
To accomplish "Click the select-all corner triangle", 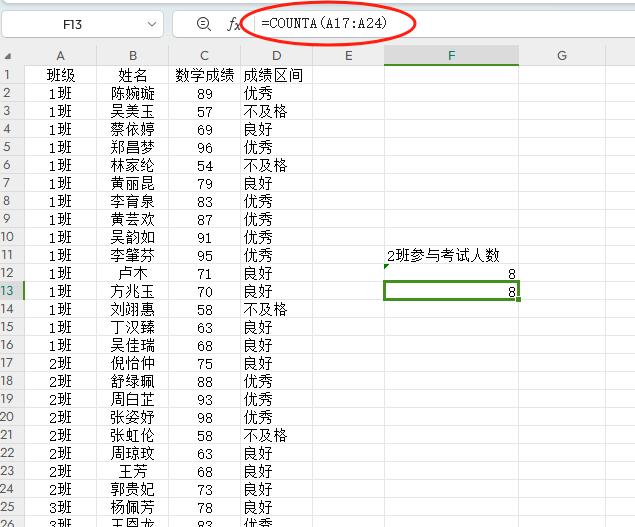I will pos(8,56).
